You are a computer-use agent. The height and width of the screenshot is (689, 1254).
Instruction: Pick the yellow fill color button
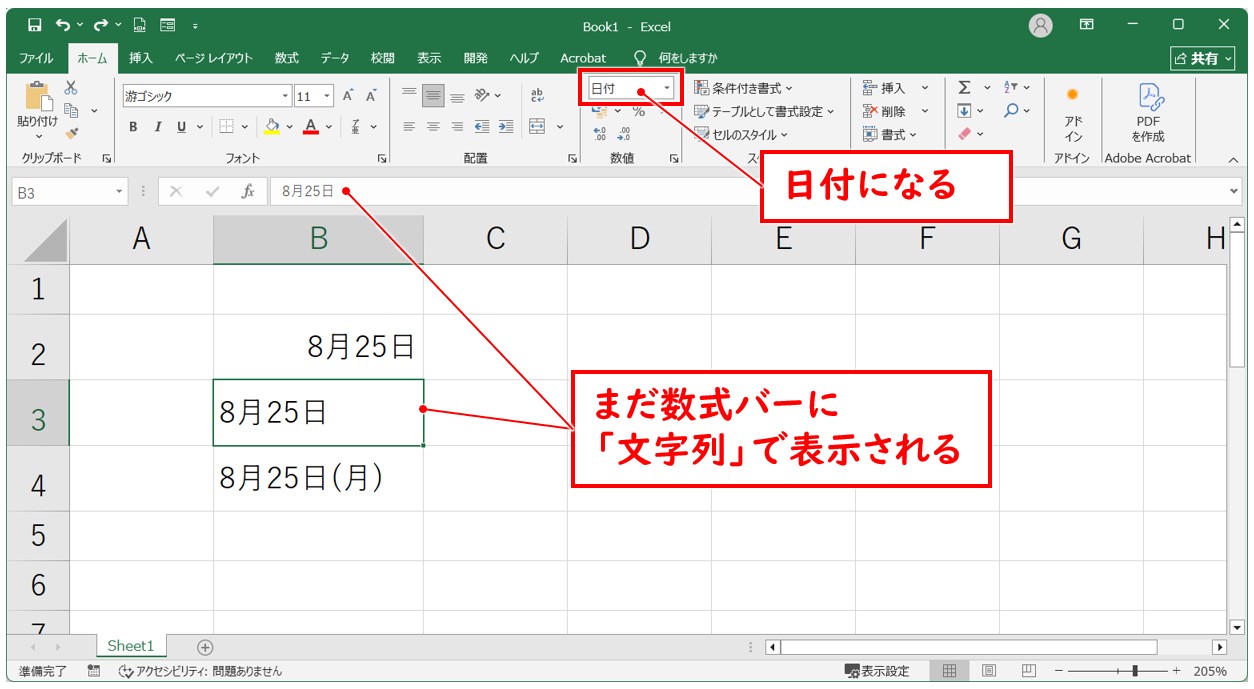point(271,127)
